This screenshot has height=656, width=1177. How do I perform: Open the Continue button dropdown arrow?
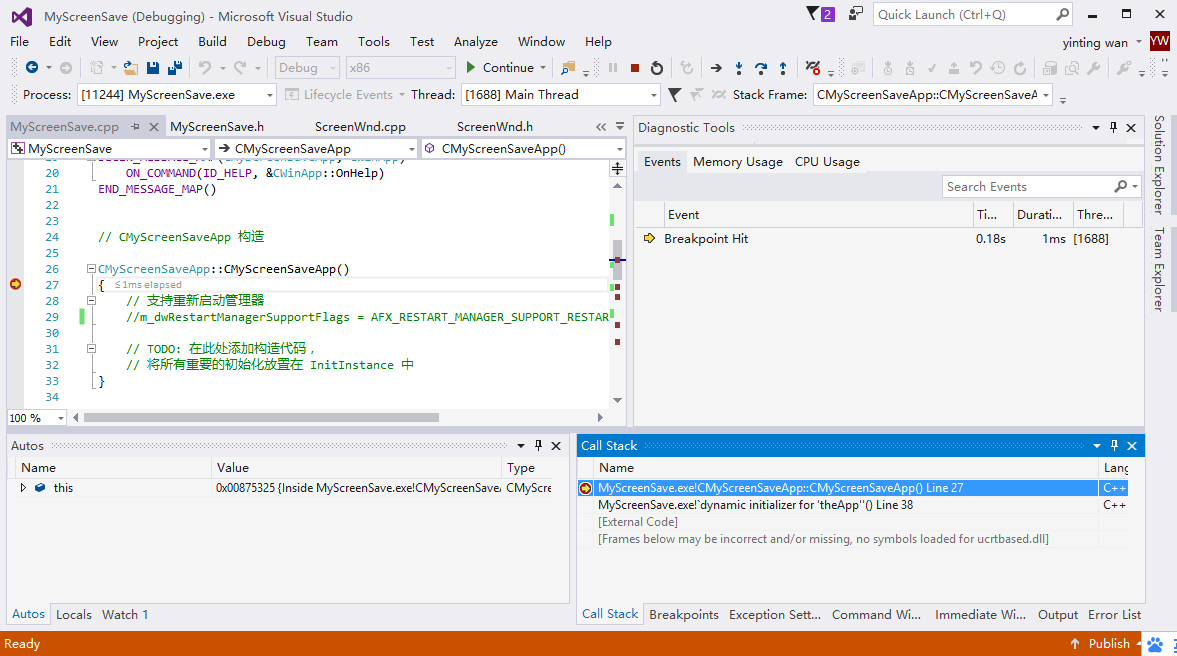point(543,68)
